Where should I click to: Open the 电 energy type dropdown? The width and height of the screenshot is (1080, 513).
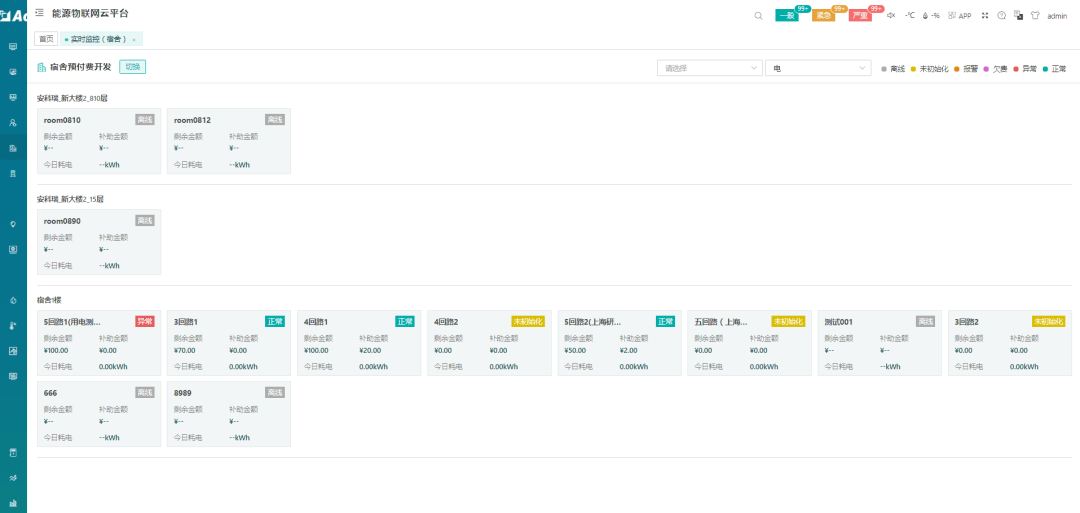pos(818,68)
